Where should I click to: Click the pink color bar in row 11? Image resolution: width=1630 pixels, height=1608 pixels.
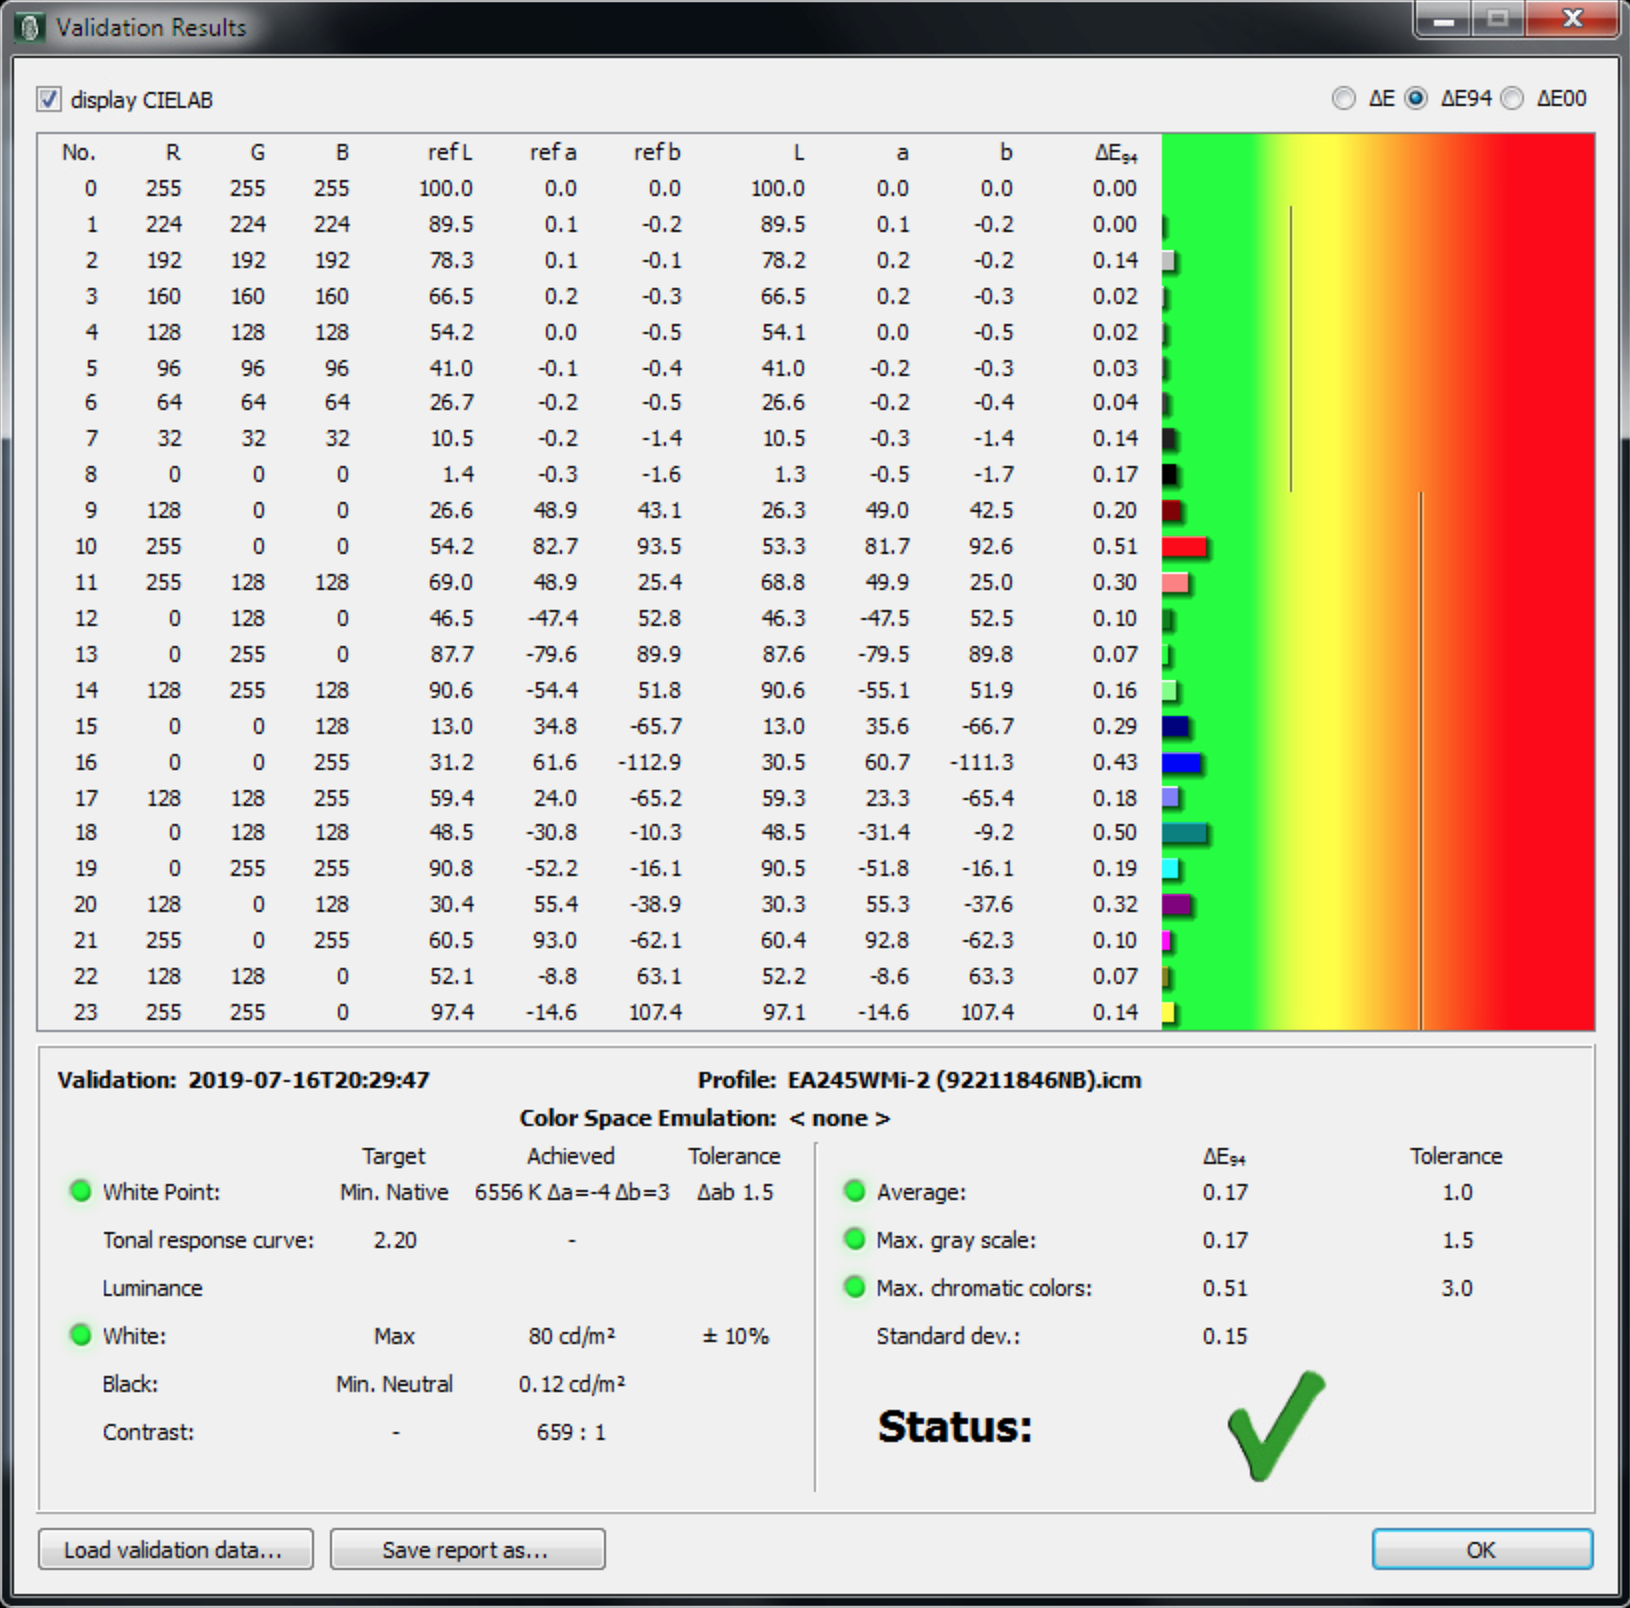1175,583
